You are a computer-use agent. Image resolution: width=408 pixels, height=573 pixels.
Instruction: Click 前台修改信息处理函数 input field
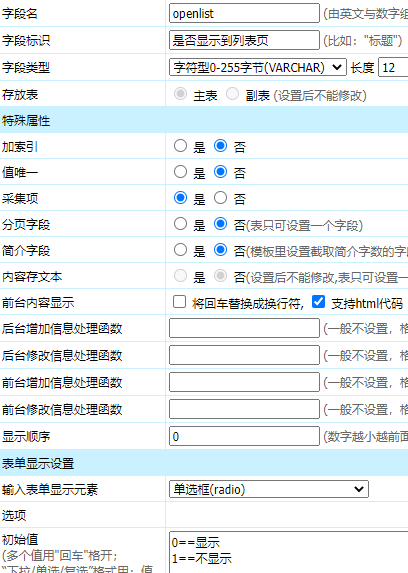[244, 409]
